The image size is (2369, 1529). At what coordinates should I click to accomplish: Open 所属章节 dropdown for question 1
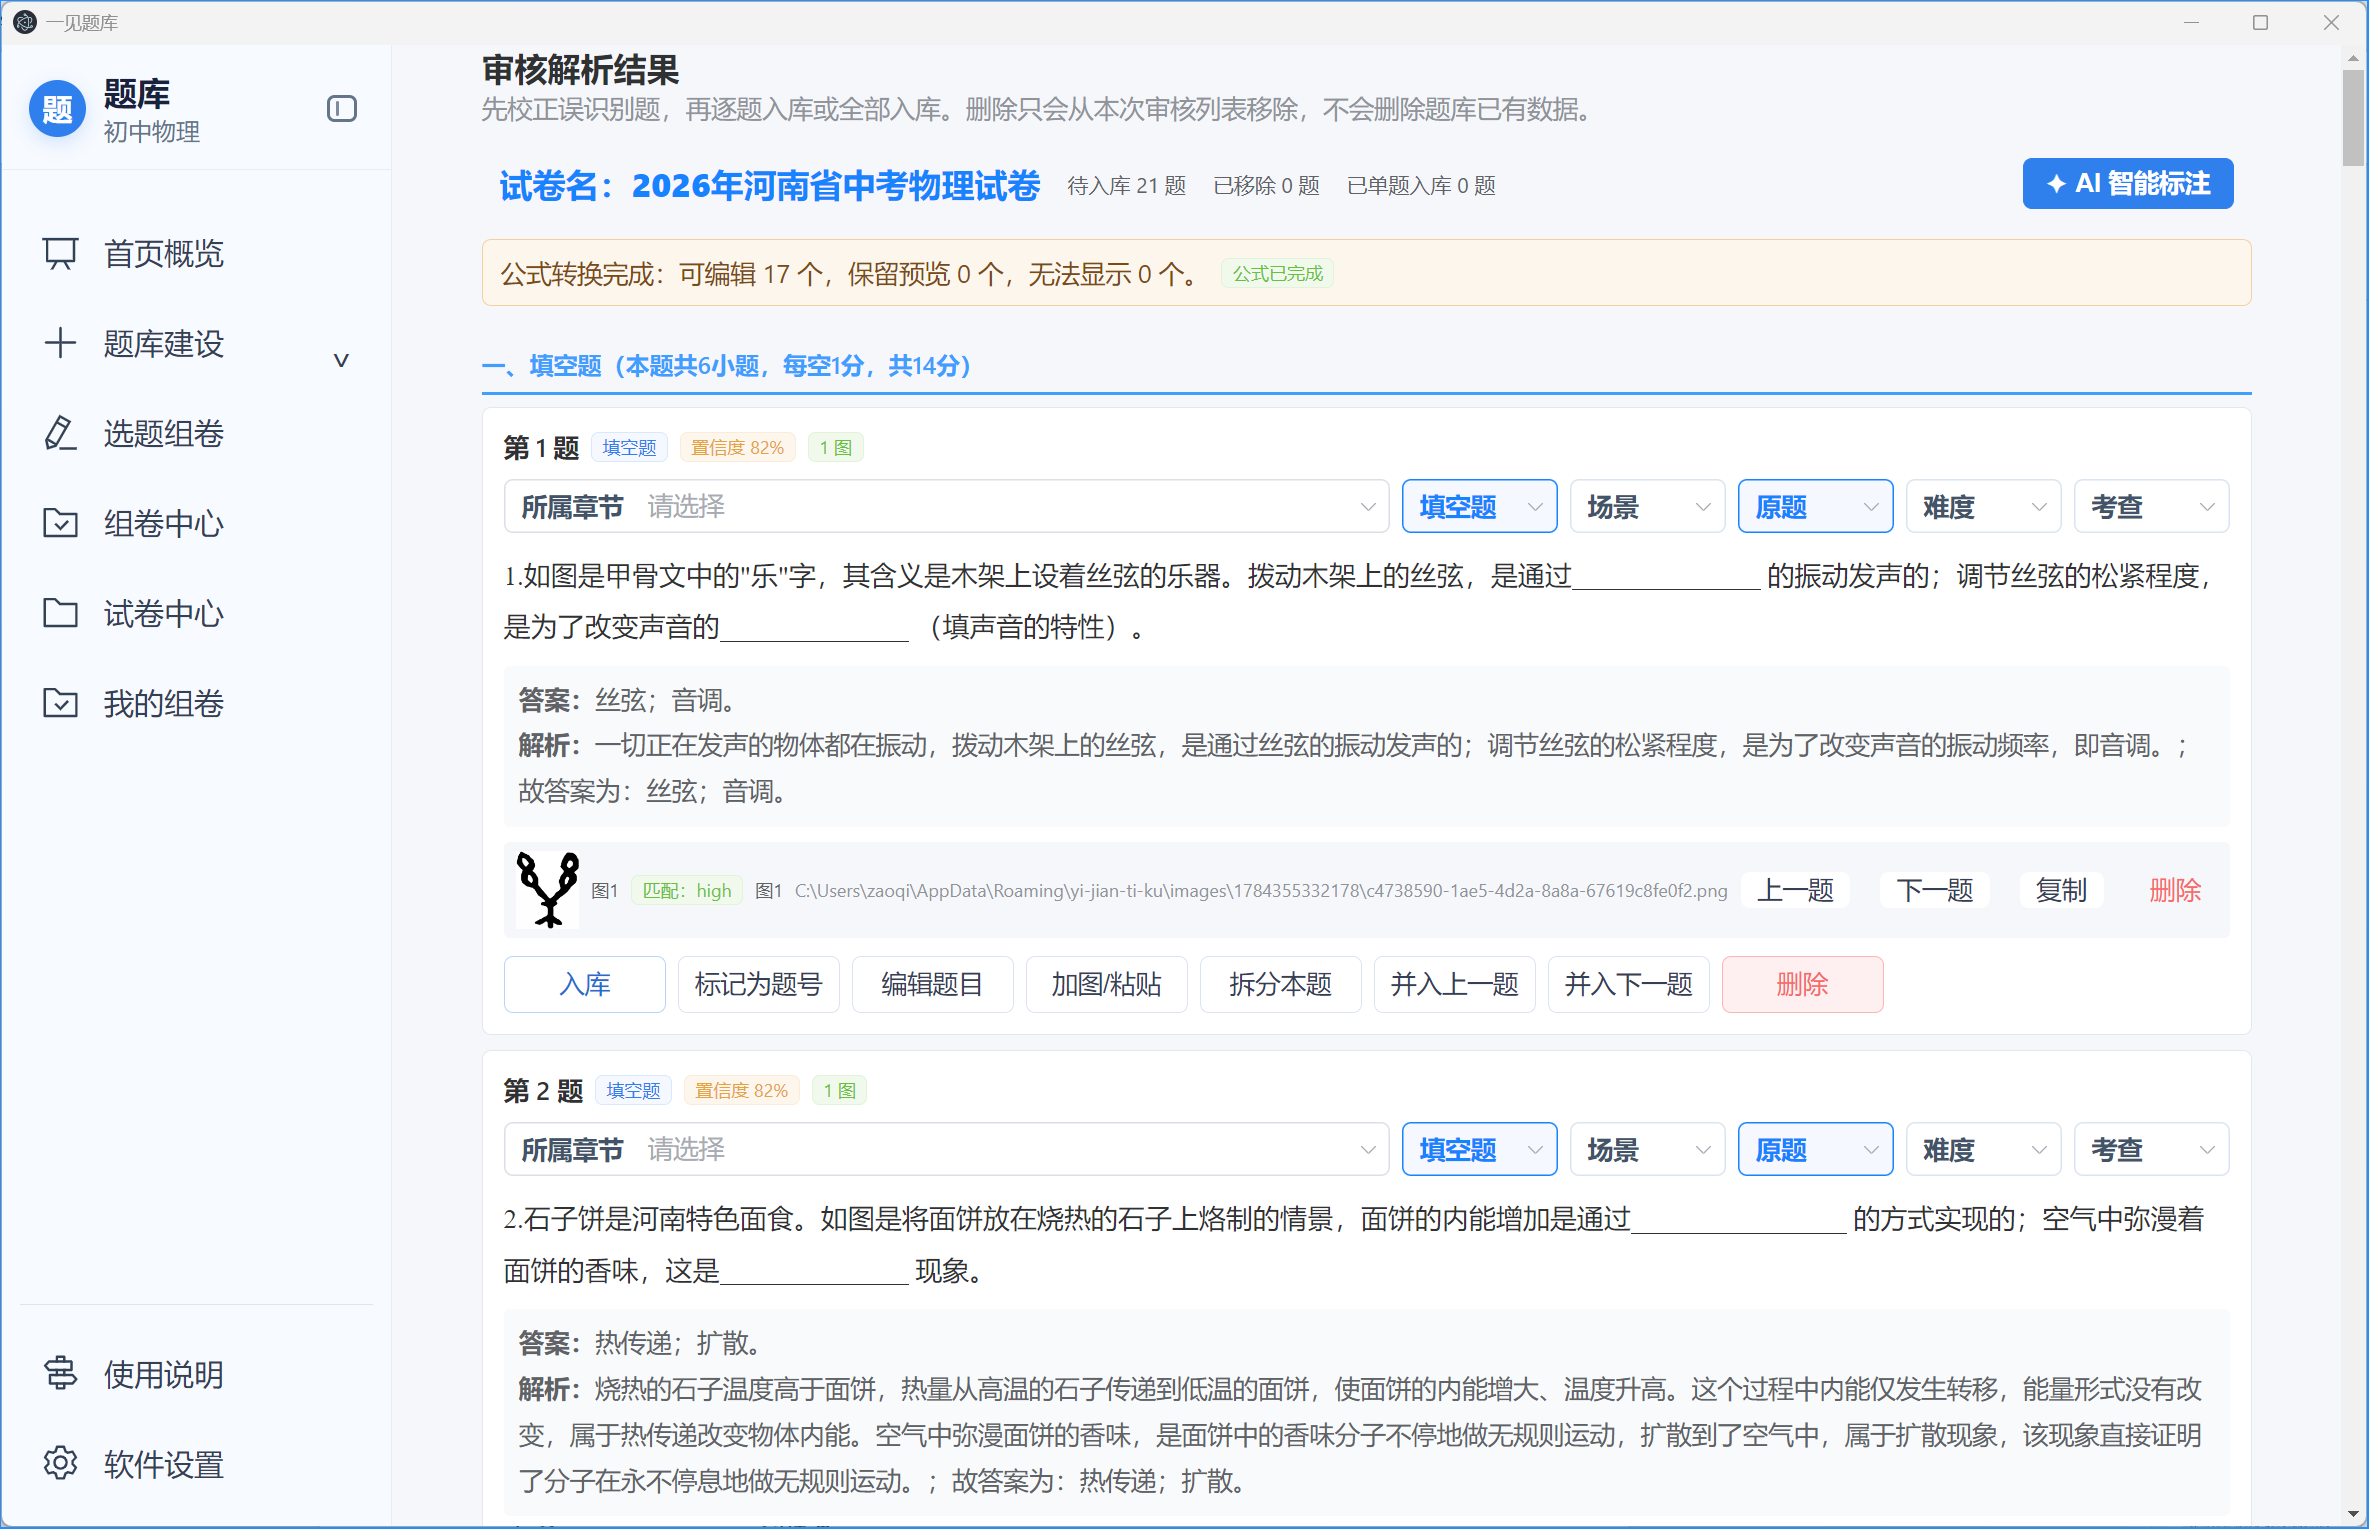946,507
